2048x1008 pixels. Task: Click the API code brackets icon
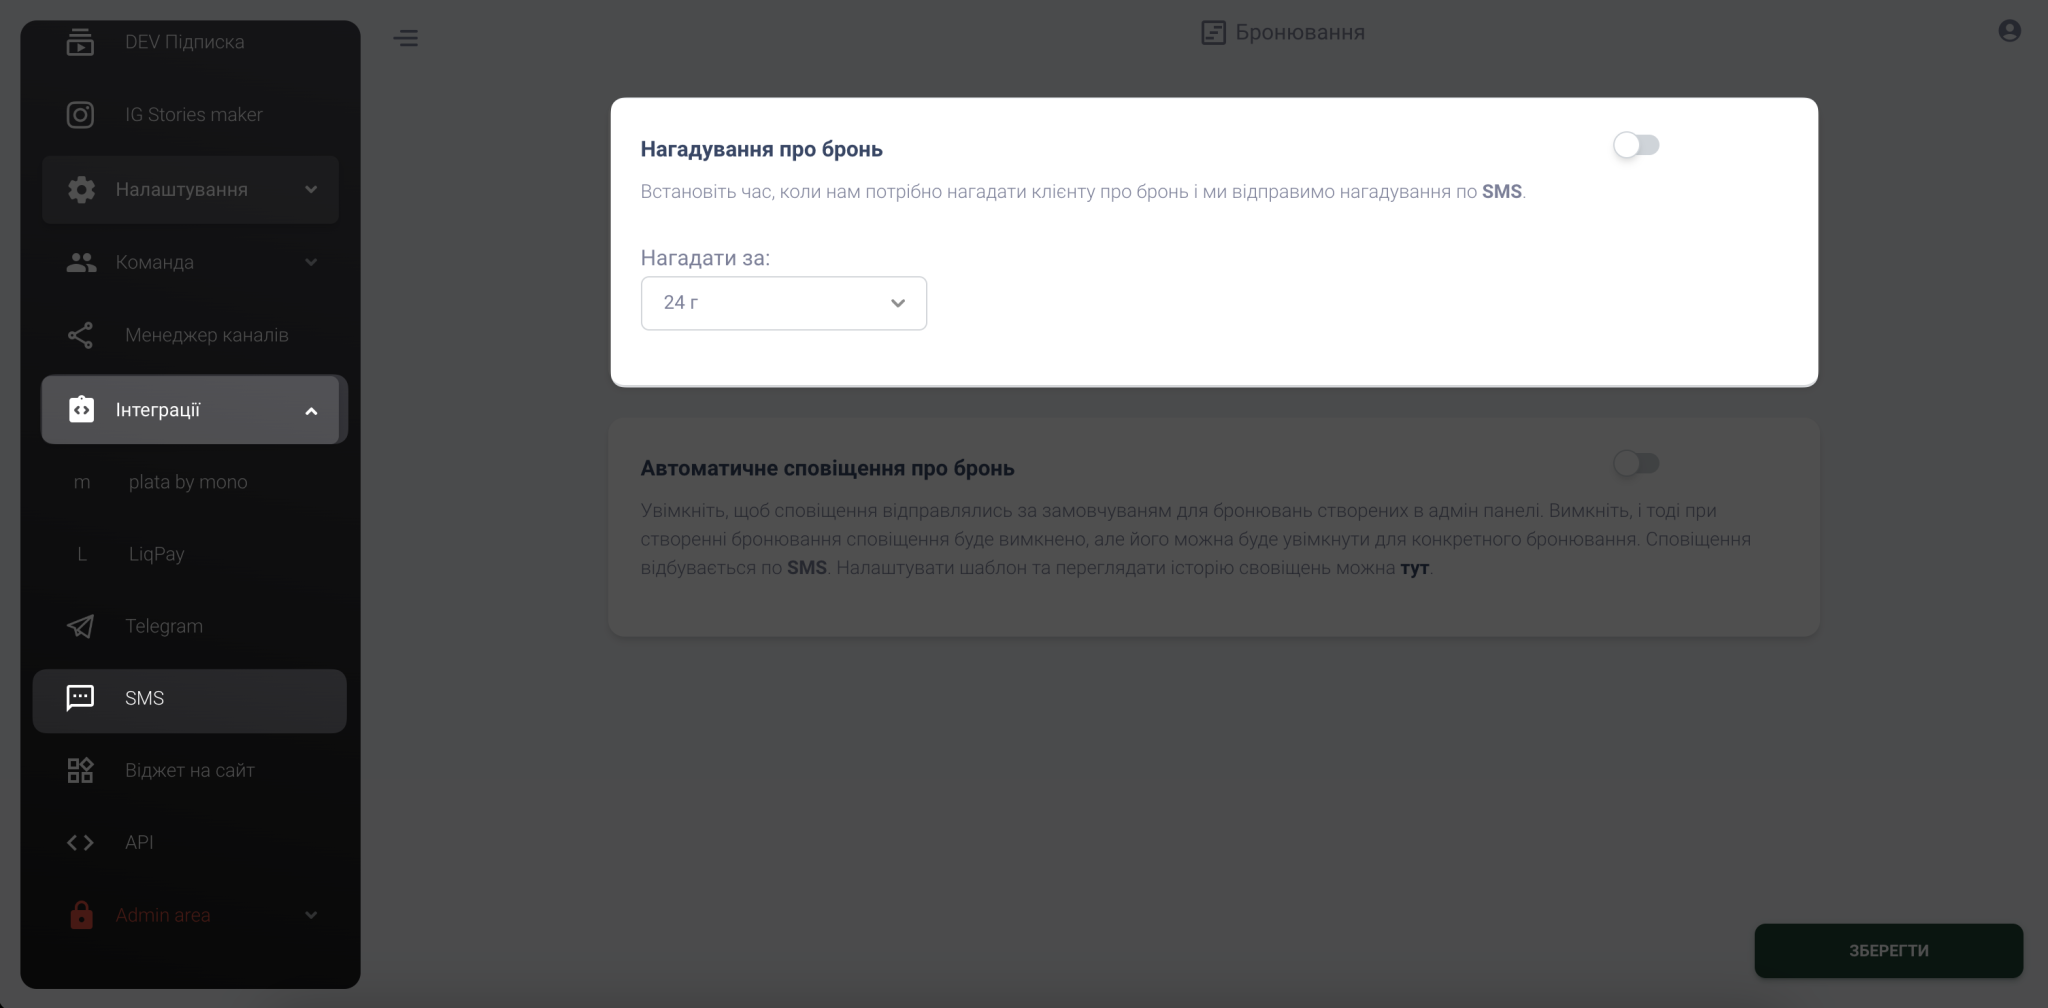click(x=80, y=842)
